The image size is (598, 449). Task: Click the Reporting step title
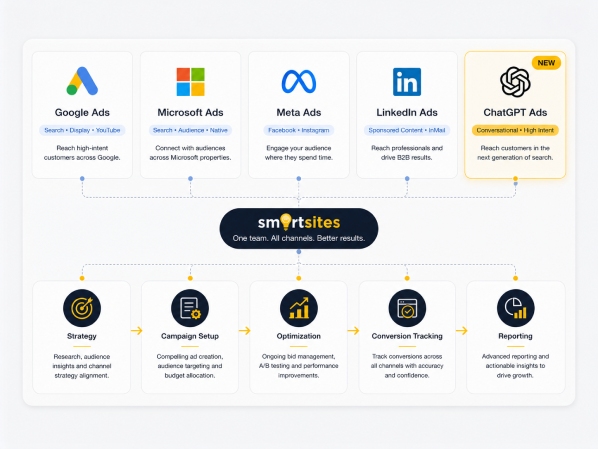coord(515,336)
